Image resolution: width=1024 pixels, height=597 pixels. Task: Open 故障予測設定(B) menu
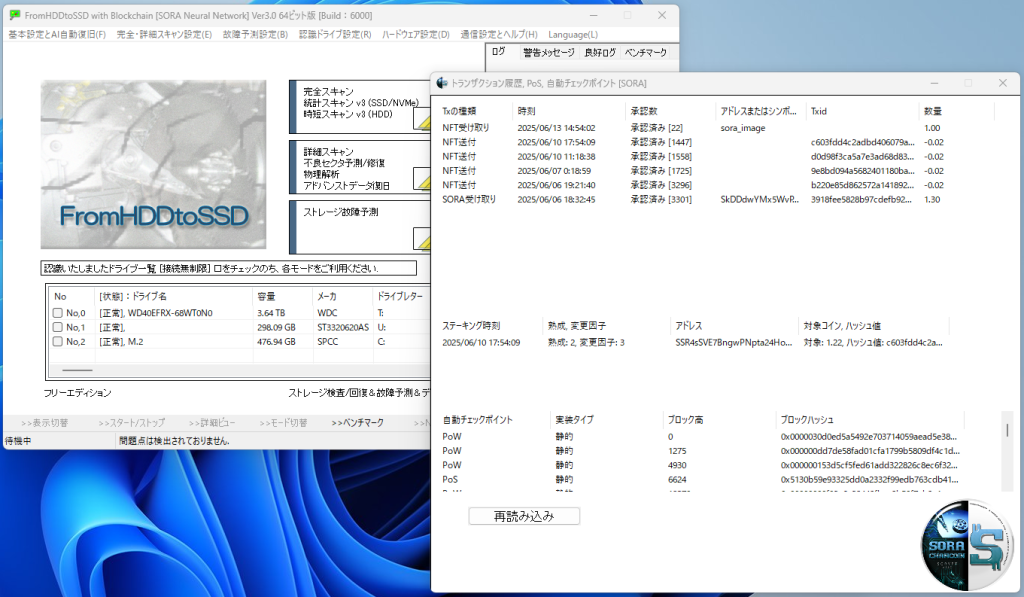255,35
